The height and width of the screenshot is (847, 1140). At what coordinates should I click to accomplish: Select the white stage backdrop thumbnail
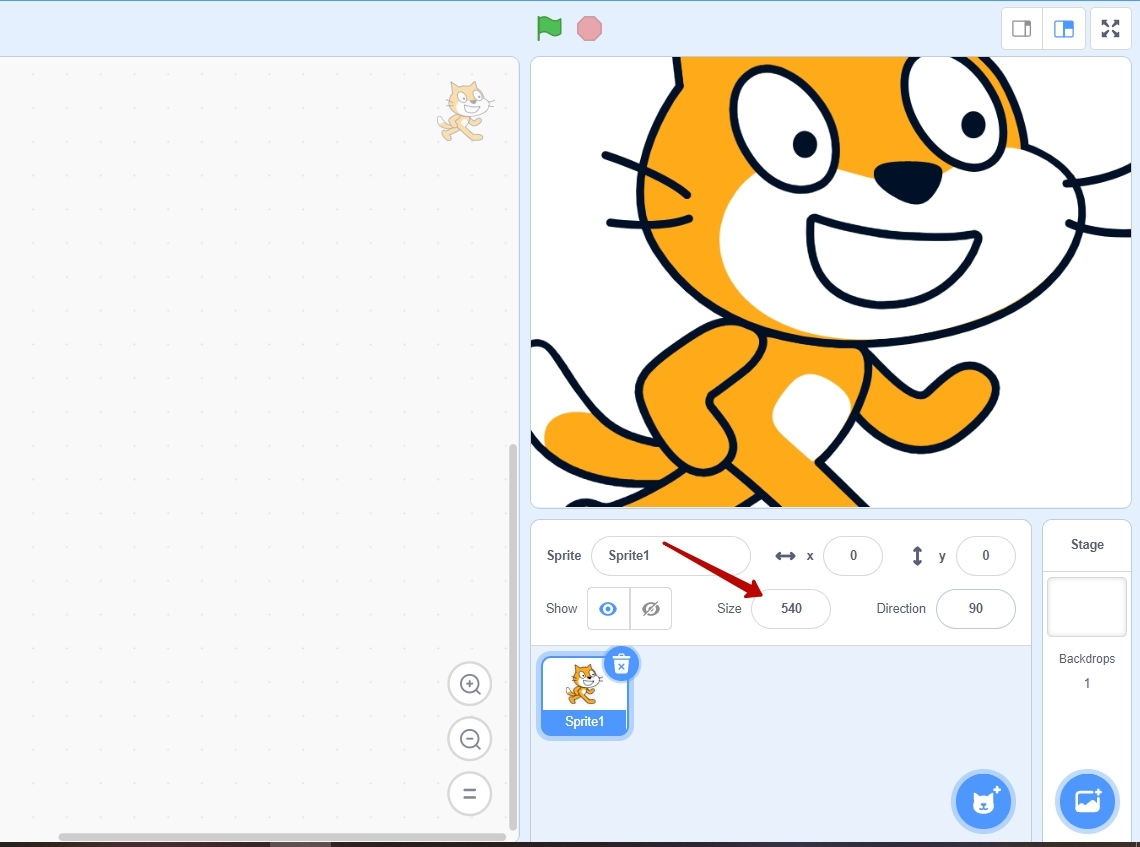click(1087, 607)
